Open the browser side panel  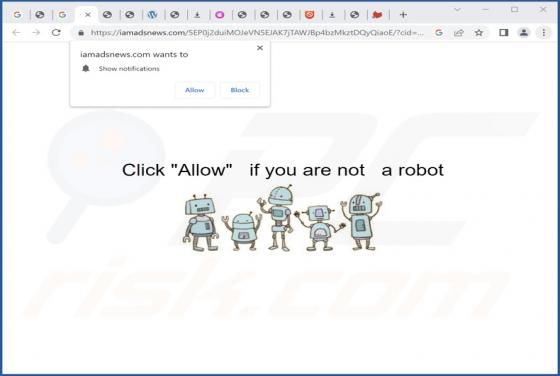point(504,33)
